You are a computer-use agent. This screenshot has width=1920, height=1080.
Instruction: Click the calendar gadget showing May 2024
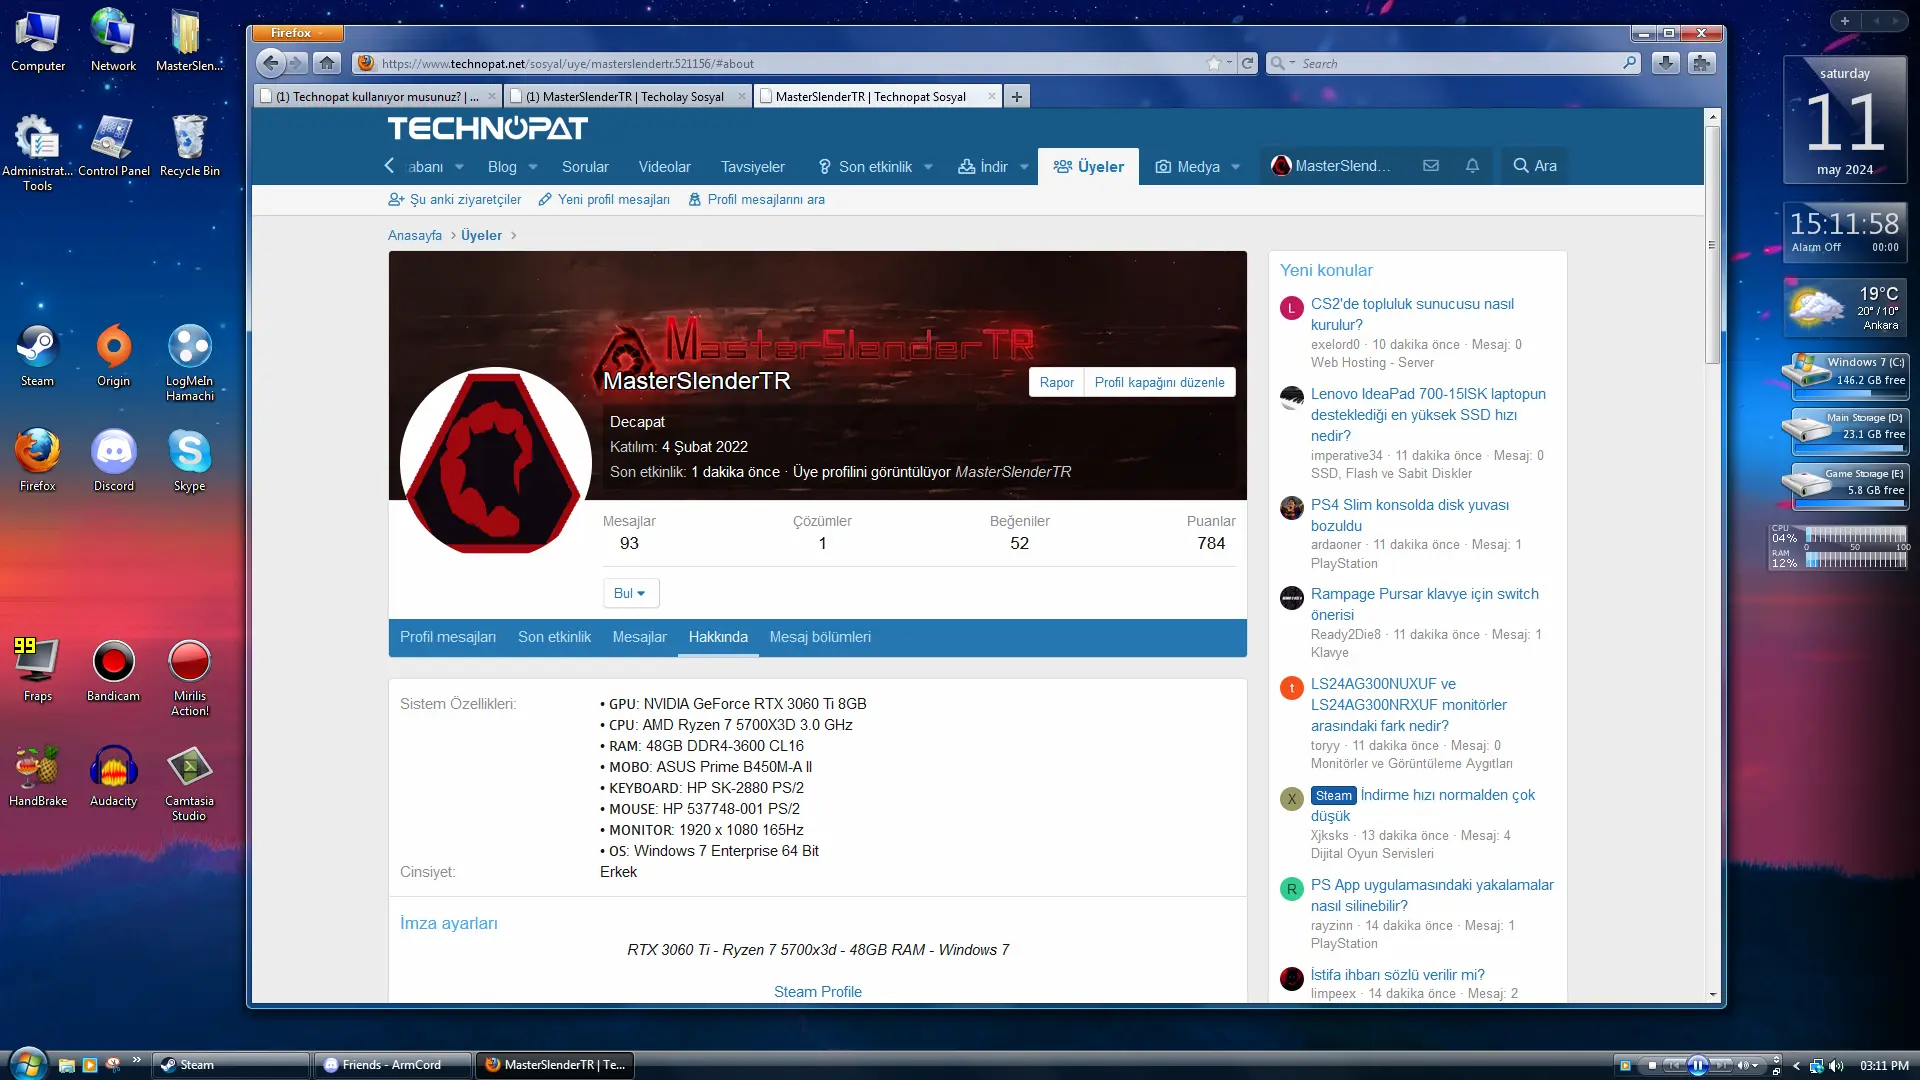(x=1844, y=121)
